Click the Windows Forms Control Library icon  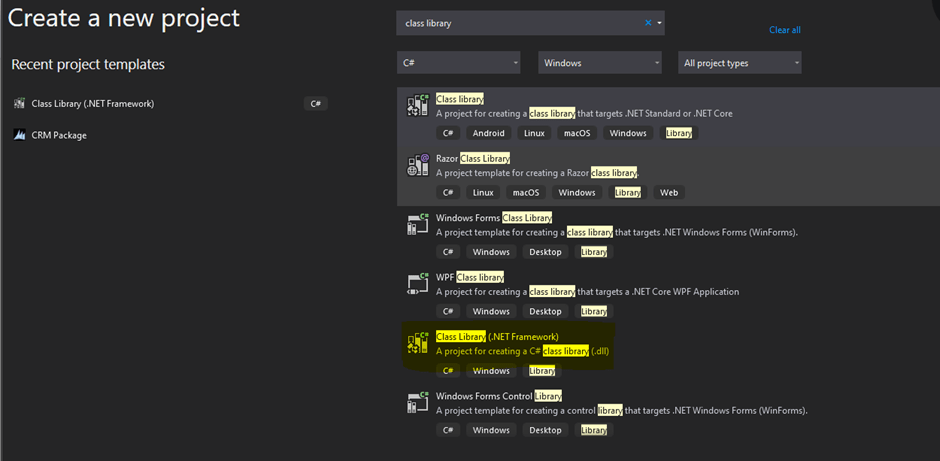click(417, 403)
